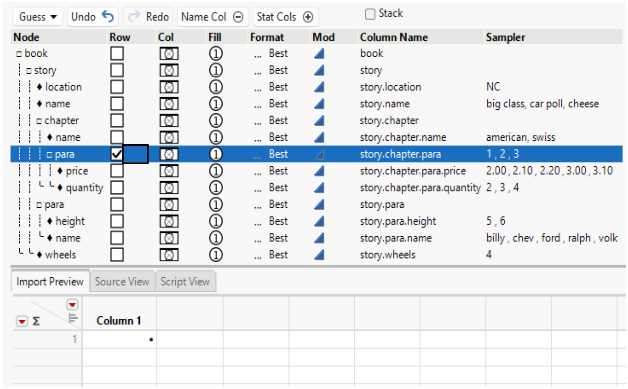The height and width of the screenshot is (389, 628).
Task: Click the Mod triangle icon in the story.chapter.para row
Action: [x=319, y=154]
